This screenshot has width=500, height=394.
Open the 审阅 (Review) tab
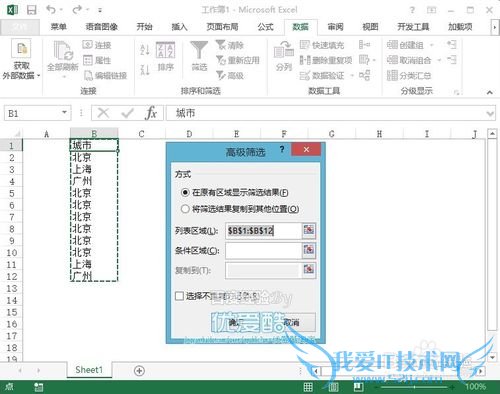tap(335, 27)
